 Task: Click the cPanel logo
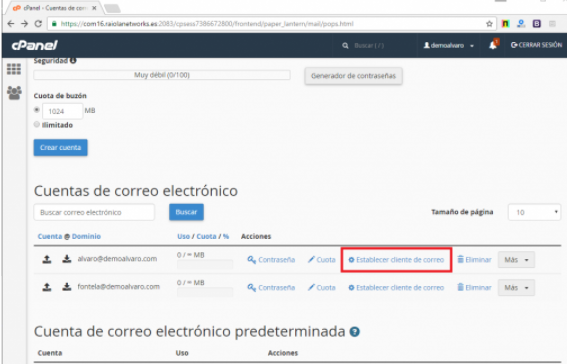34,45
